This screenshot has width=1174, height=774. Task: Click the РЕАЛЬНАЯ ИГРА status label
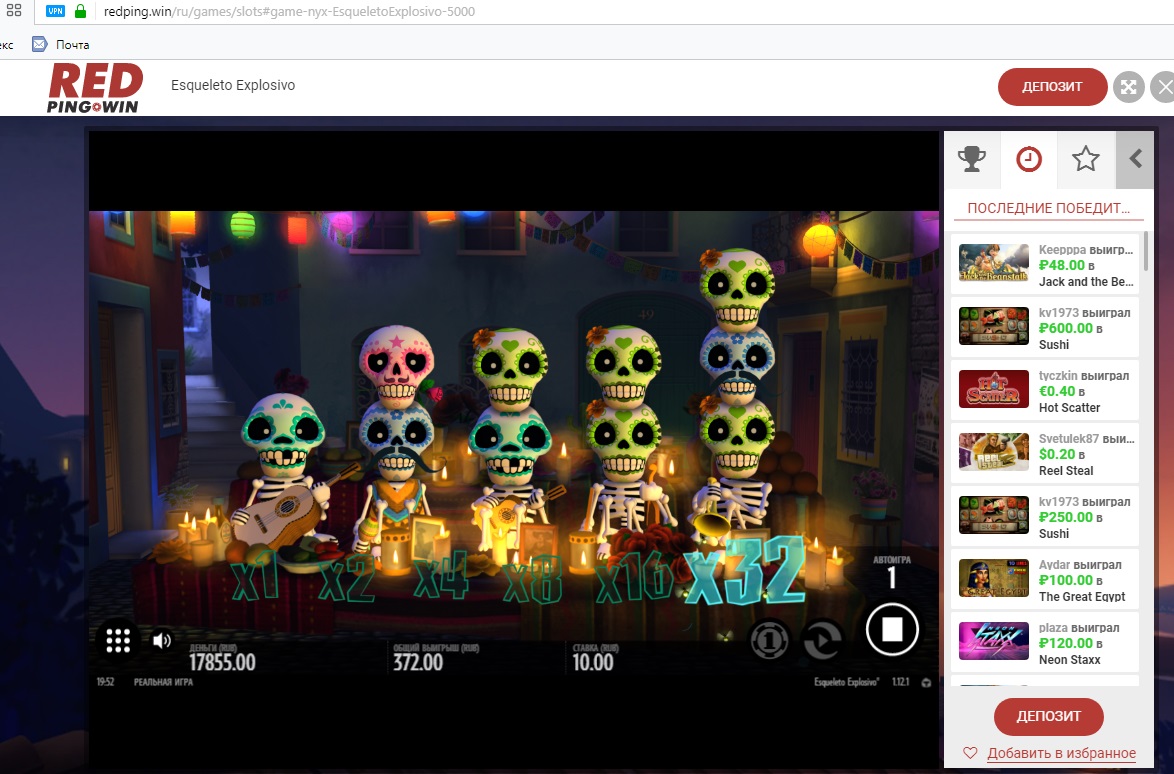[x=163, y=682]
